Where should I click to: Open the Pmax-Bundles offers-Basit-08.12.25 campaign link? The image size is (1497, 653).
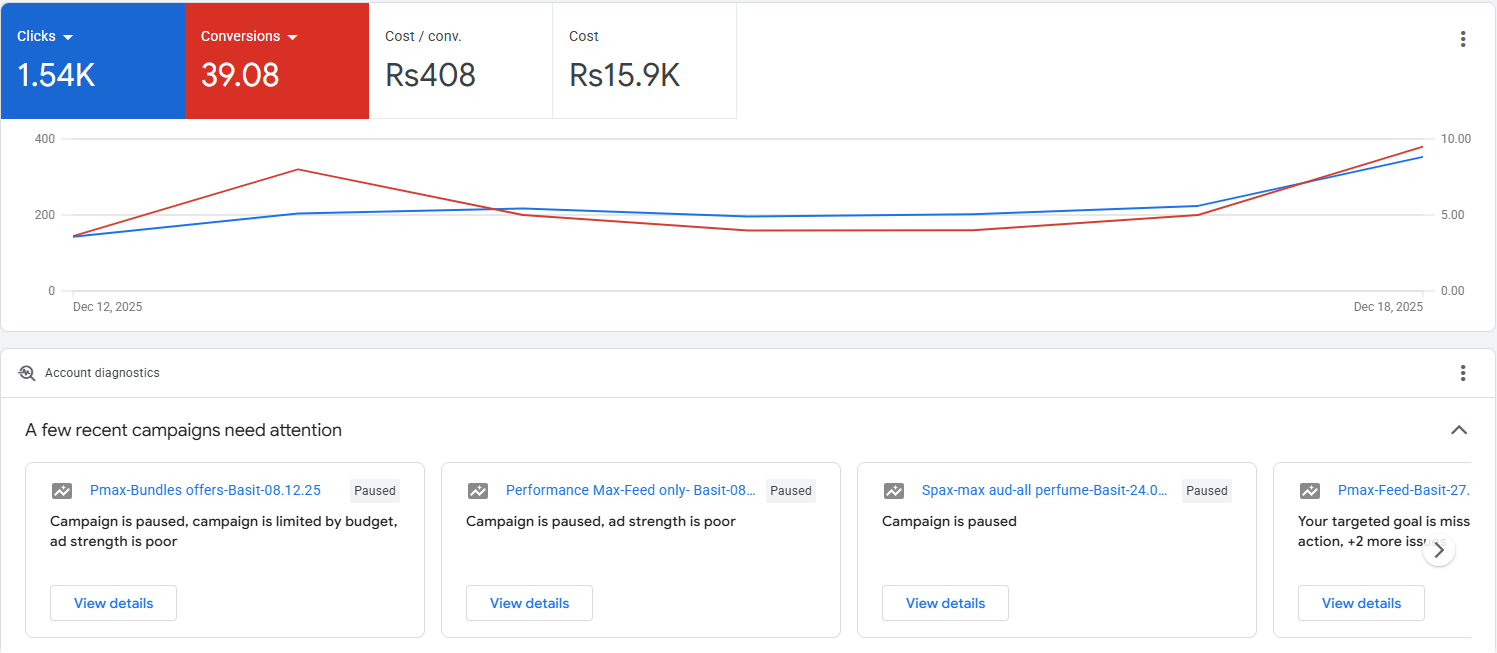coord(205,490)
